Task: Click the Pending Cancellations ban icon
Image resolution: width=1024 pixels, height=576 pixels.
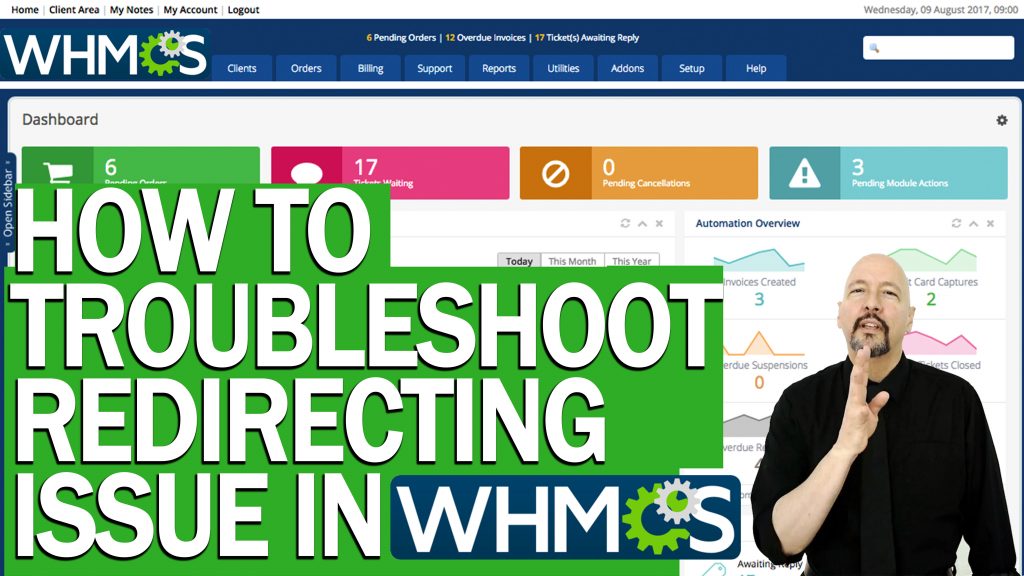Action: point(555,173)
